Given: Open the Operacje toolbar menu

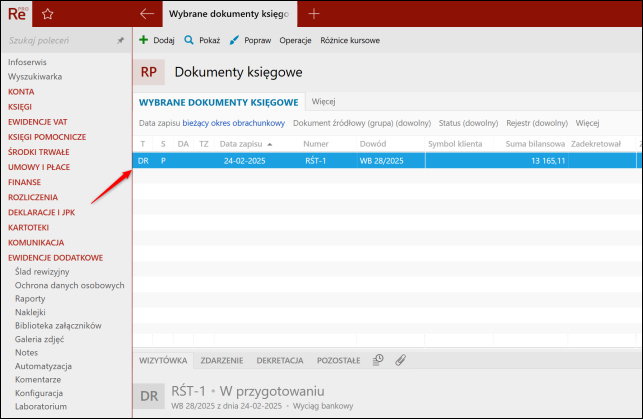Looking at the screenshot, I should (x=295, y=40).
